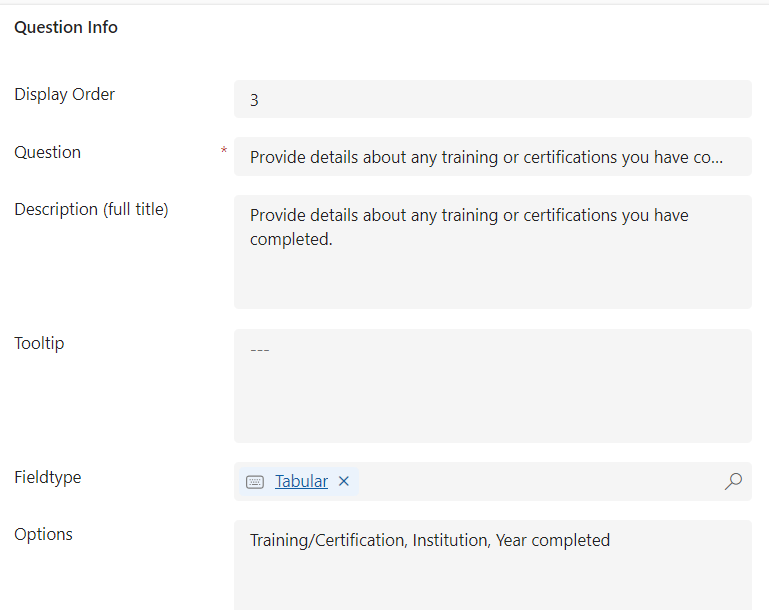Click into the empty Tooltip textarea

492,386
